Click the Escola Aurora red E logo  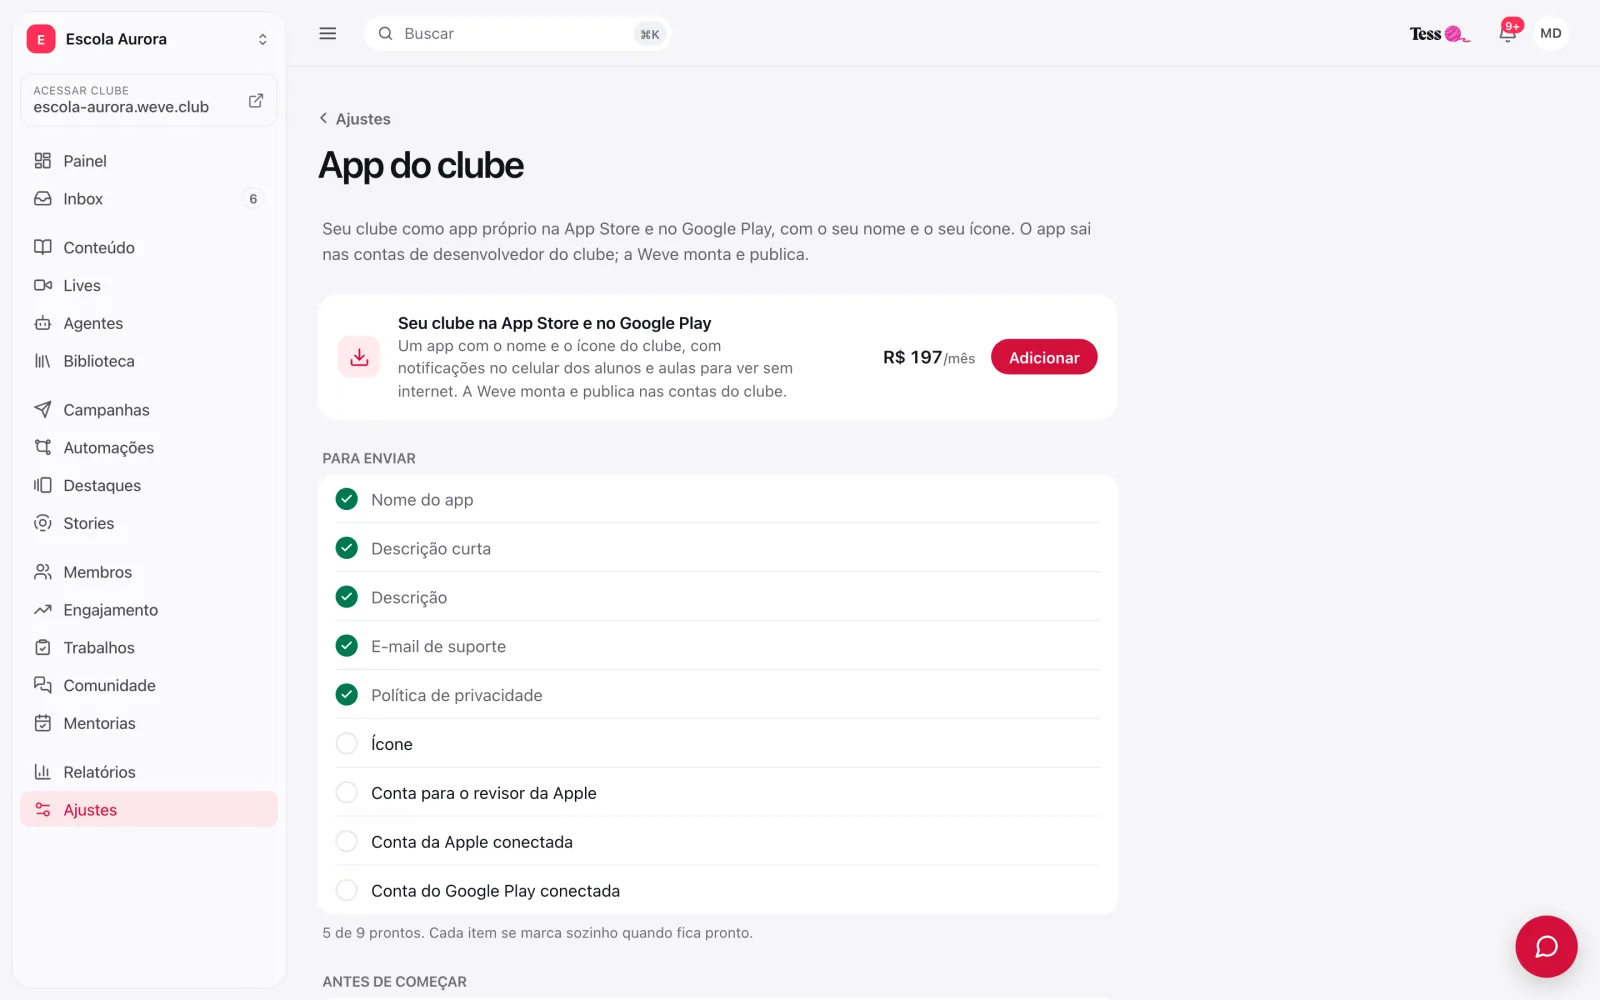point(41,39)
